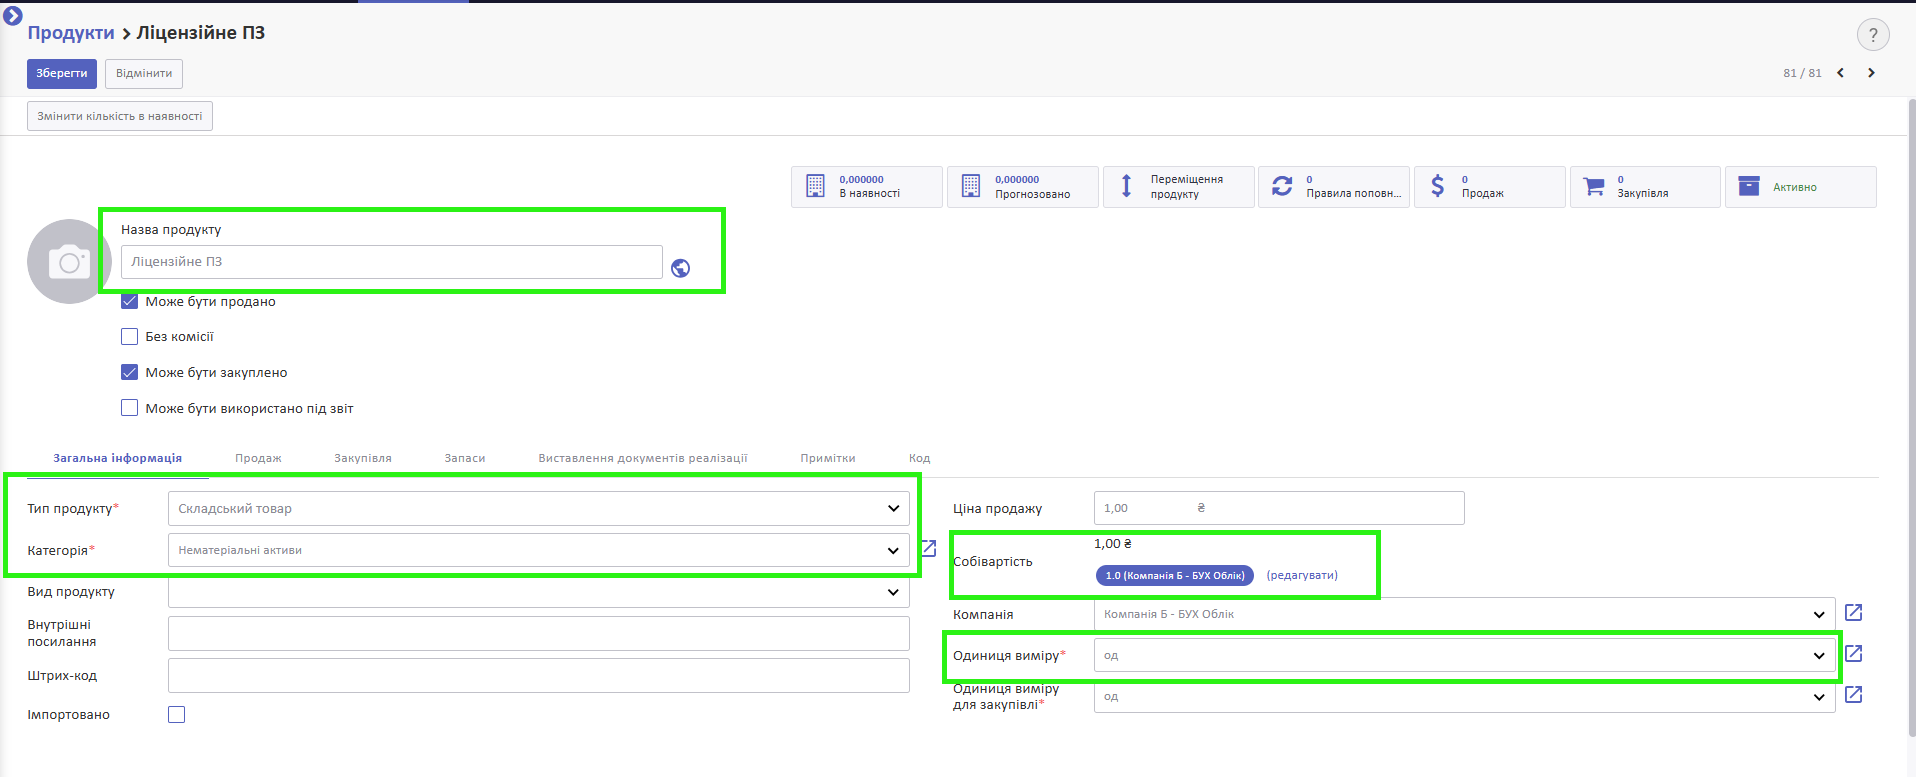Open Примітки tab
This screenshot has height=777, width=1916.
[828, 458]
